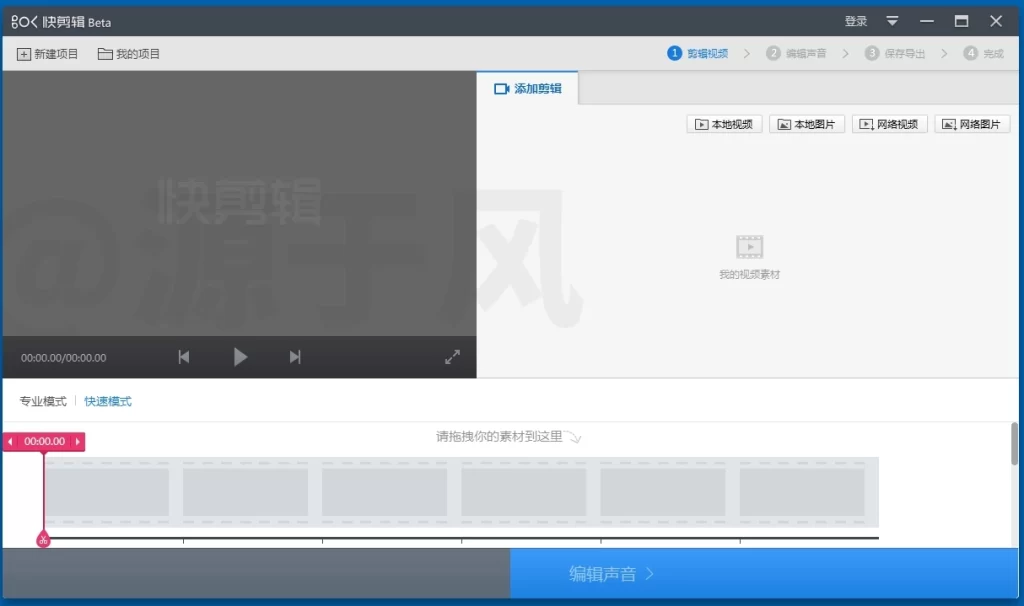Go to step 4 完成
This screenshot has width=1024, height=606.
pos(984,54)
